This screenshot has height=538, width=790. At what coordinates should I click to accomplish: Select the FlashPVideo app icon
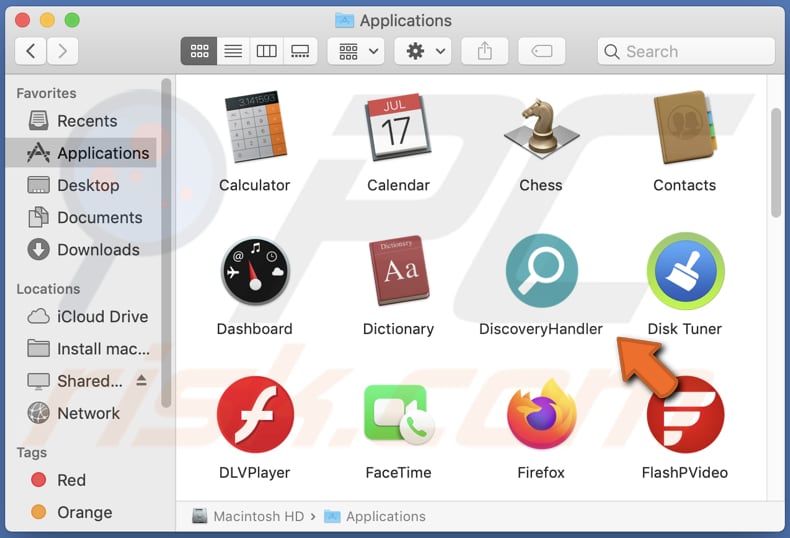(685, 414)
